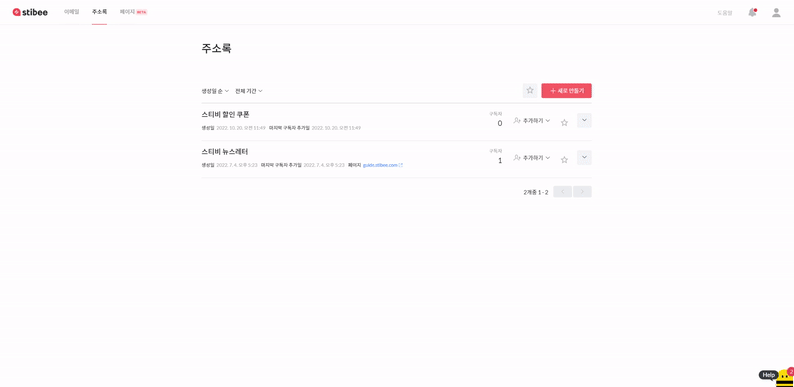This screenshot has width=794, height=387.
Task: Open the Help chat bee widget
Action: tap(776, 376)
